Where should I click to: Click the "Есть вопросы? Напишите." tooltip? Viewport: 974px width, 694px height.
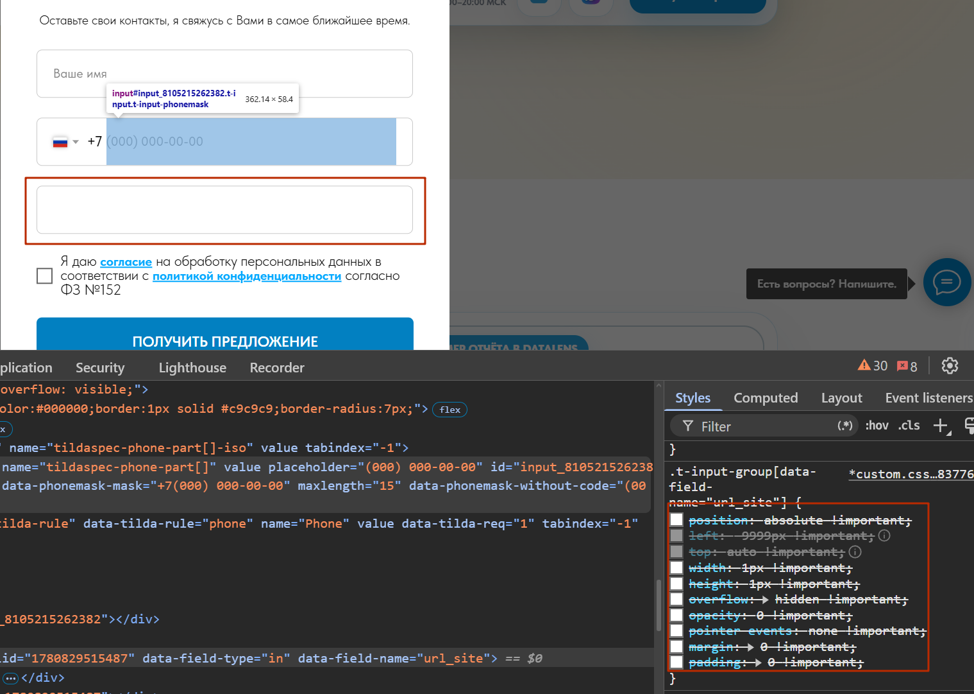point(826,284)
